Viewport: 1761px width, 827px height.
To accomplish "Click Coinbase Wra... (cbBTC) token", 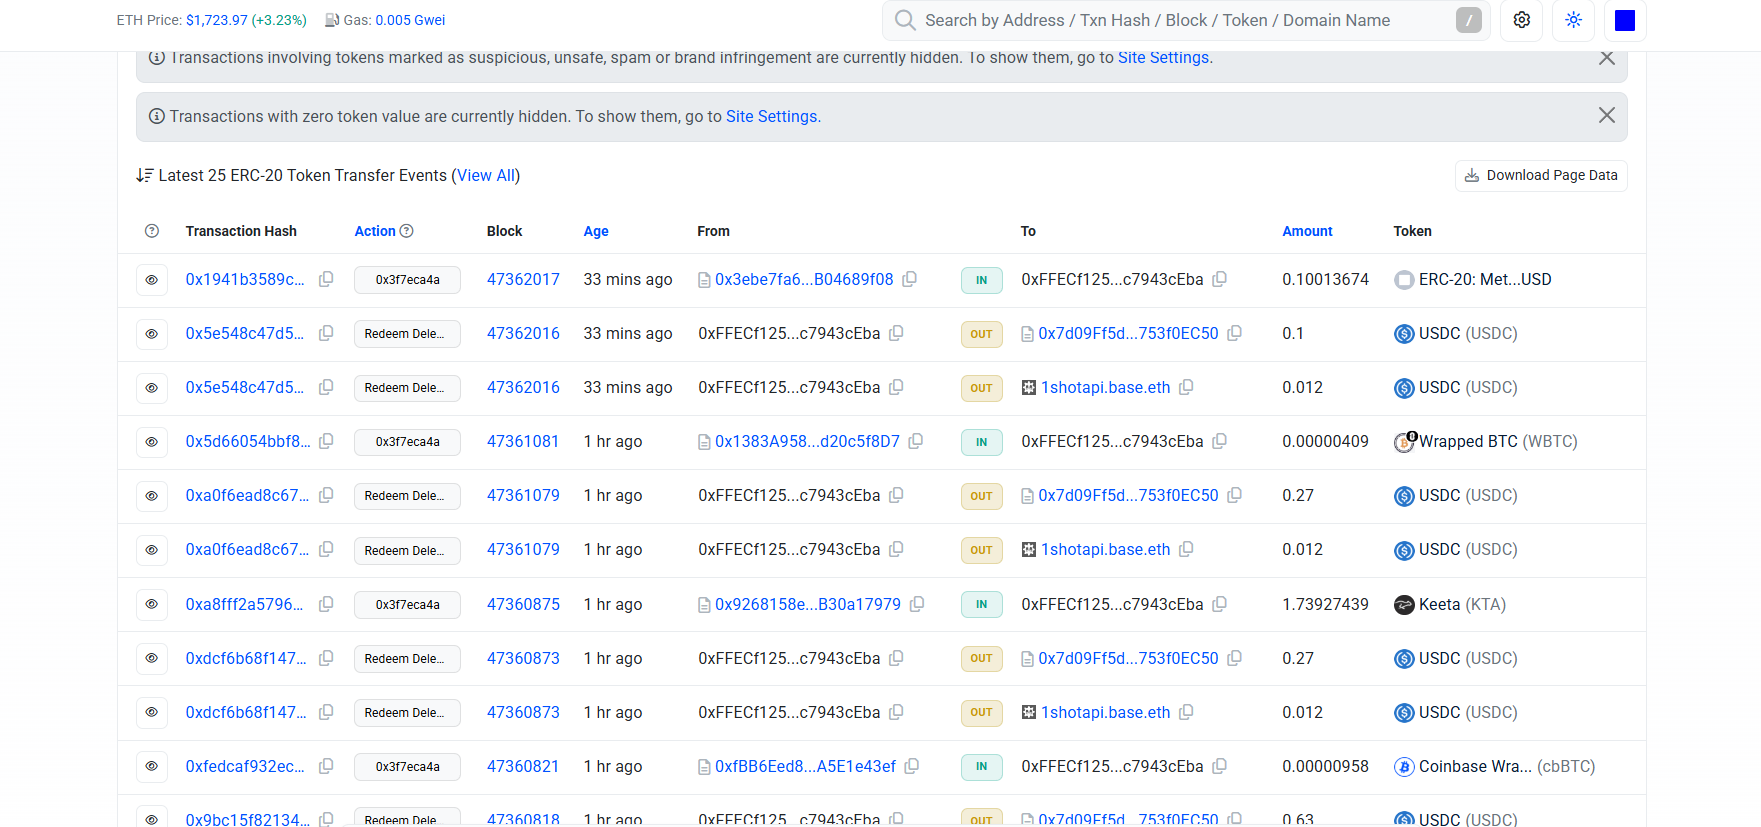I will pyautogui.click(x=1507, y=767).
